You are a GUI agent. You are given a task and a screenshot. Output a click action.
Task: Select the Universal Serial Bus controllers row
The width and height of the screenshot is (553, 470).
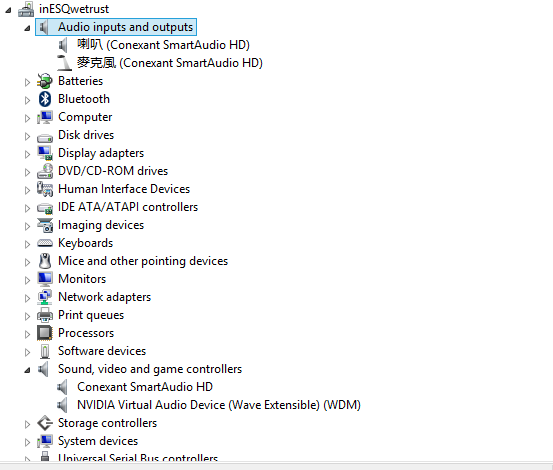[138, 457]
